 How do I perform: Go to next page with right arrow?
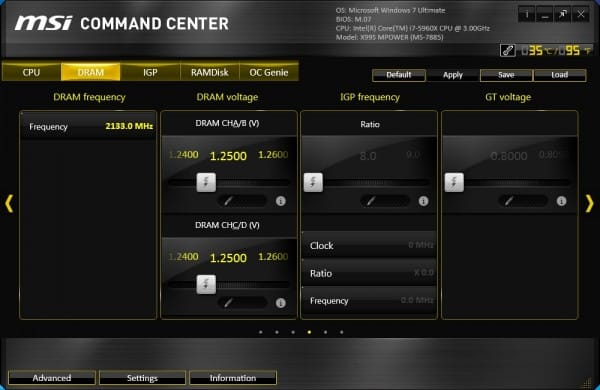pos(590,203)
